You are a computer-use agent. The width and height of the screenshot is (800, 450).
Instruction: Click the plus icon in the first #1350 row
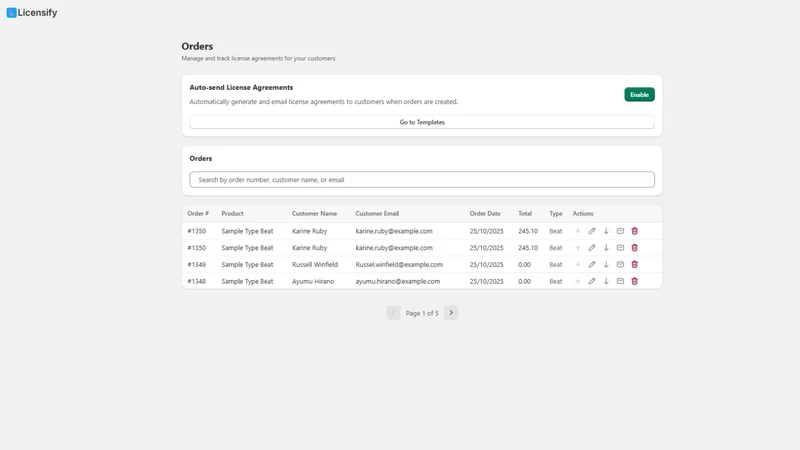pos(578,231)
